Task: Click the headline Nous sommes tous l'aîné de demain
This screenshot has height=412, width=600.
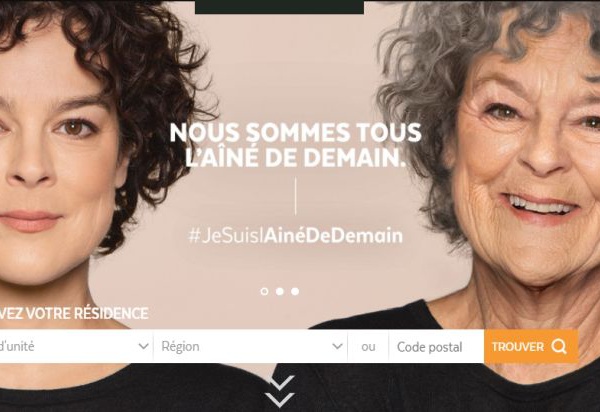Action: pos(295,145)
